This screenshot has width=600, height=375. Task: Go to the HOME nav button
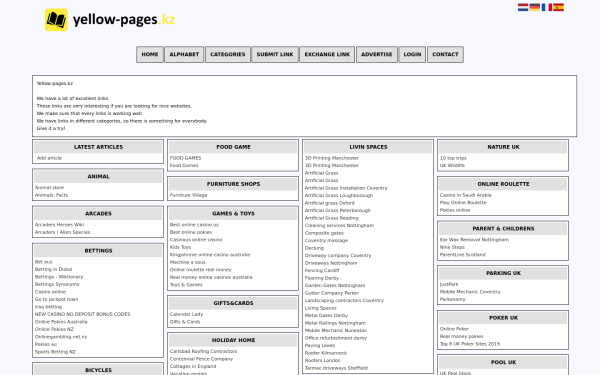pyautogui.click(x=150, y=54)
